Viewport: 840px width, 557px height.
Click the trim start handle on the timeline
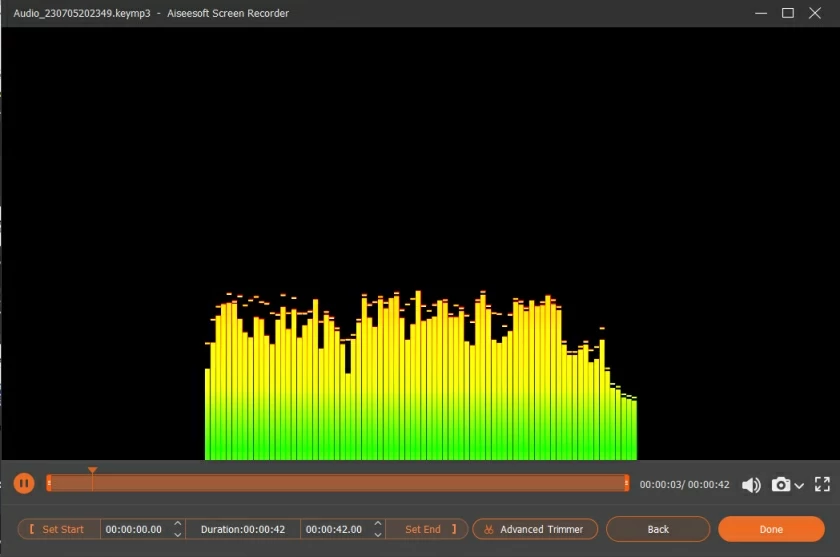[49, 483]
